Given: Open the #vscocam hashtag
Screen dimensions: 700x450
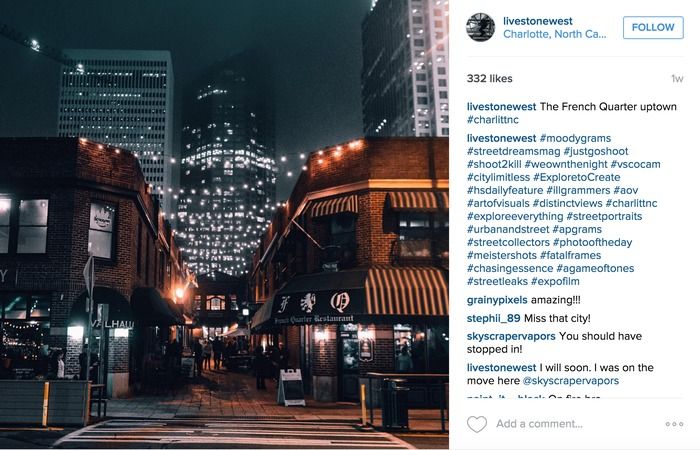Looking at the screenshot, I should (635, 164).
